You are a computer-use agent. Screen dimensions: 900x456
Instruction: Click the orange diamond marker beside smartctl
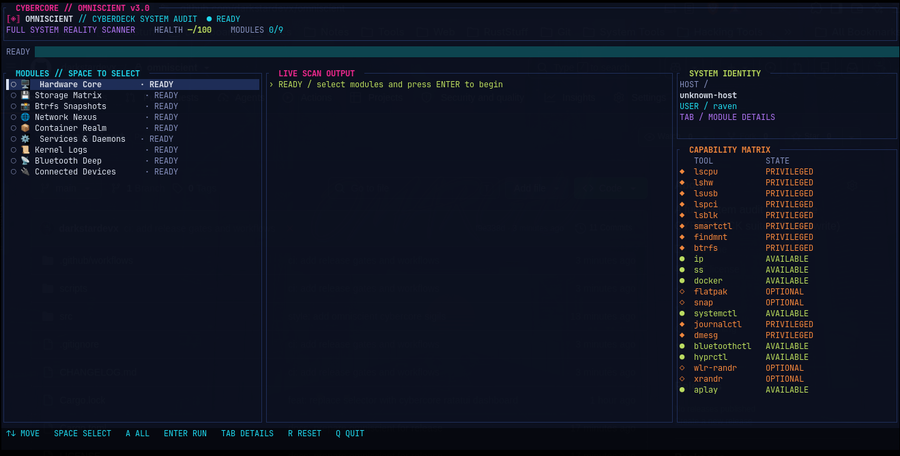click(x=682, y=226)
